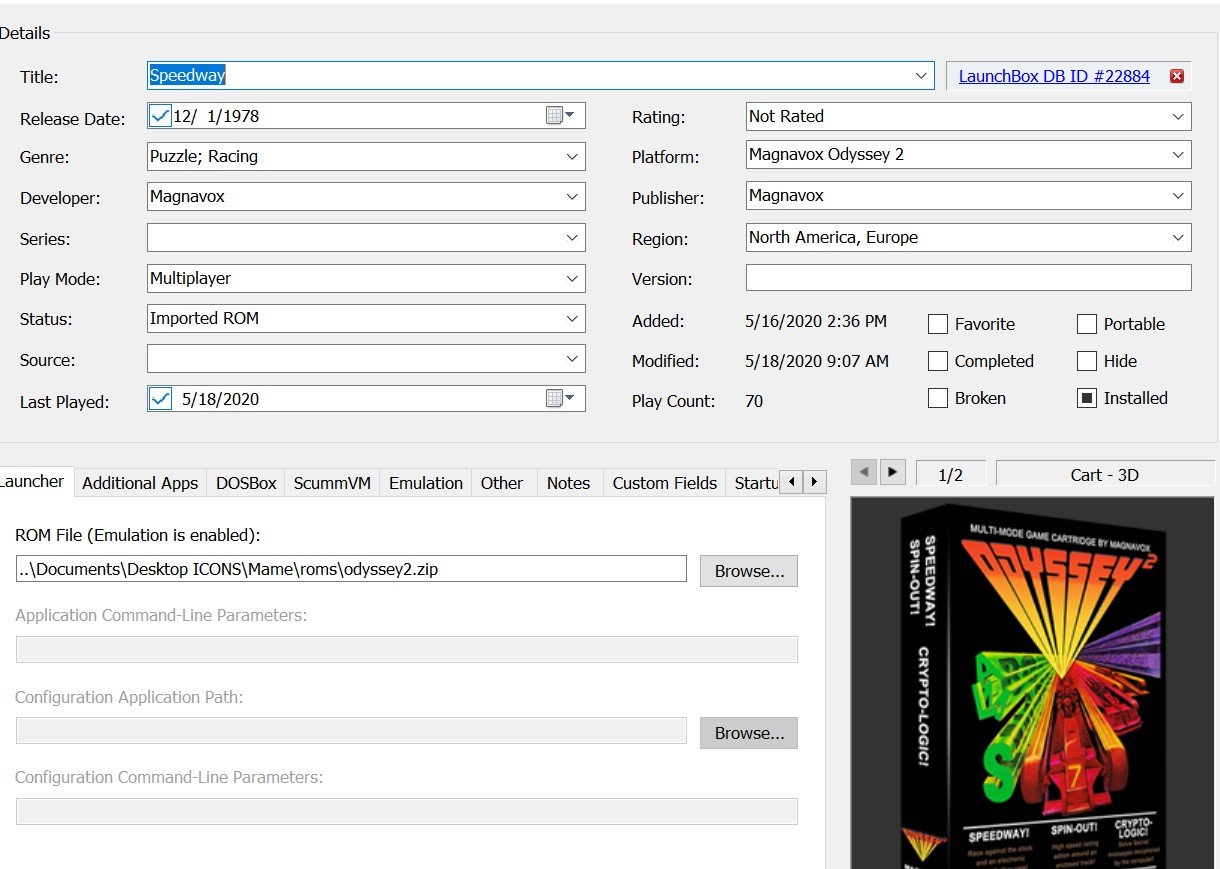Open the Release Date calendar picker
The image size is (1220, 869).
560,116
